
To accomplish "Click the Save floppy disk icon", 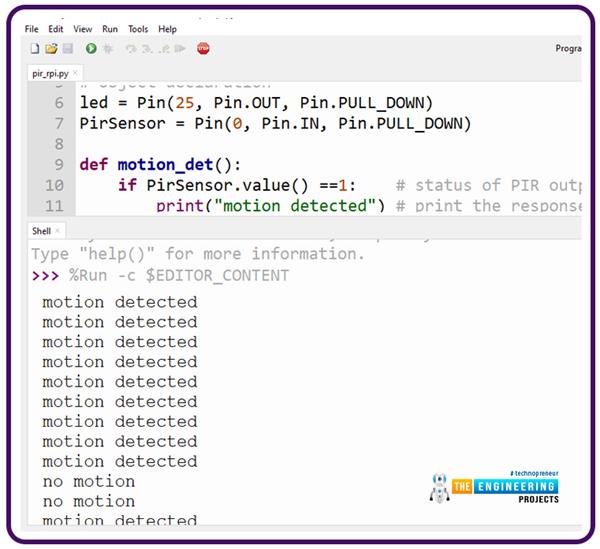I will [x=67, y=49].
